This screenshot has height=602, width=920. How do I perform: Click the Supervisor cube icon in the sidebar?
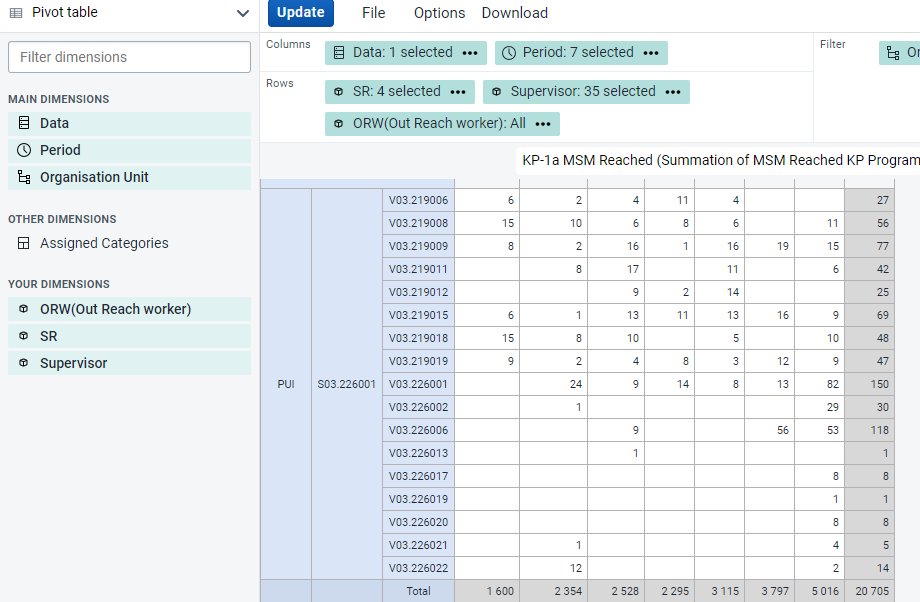(x=23, y=363)
